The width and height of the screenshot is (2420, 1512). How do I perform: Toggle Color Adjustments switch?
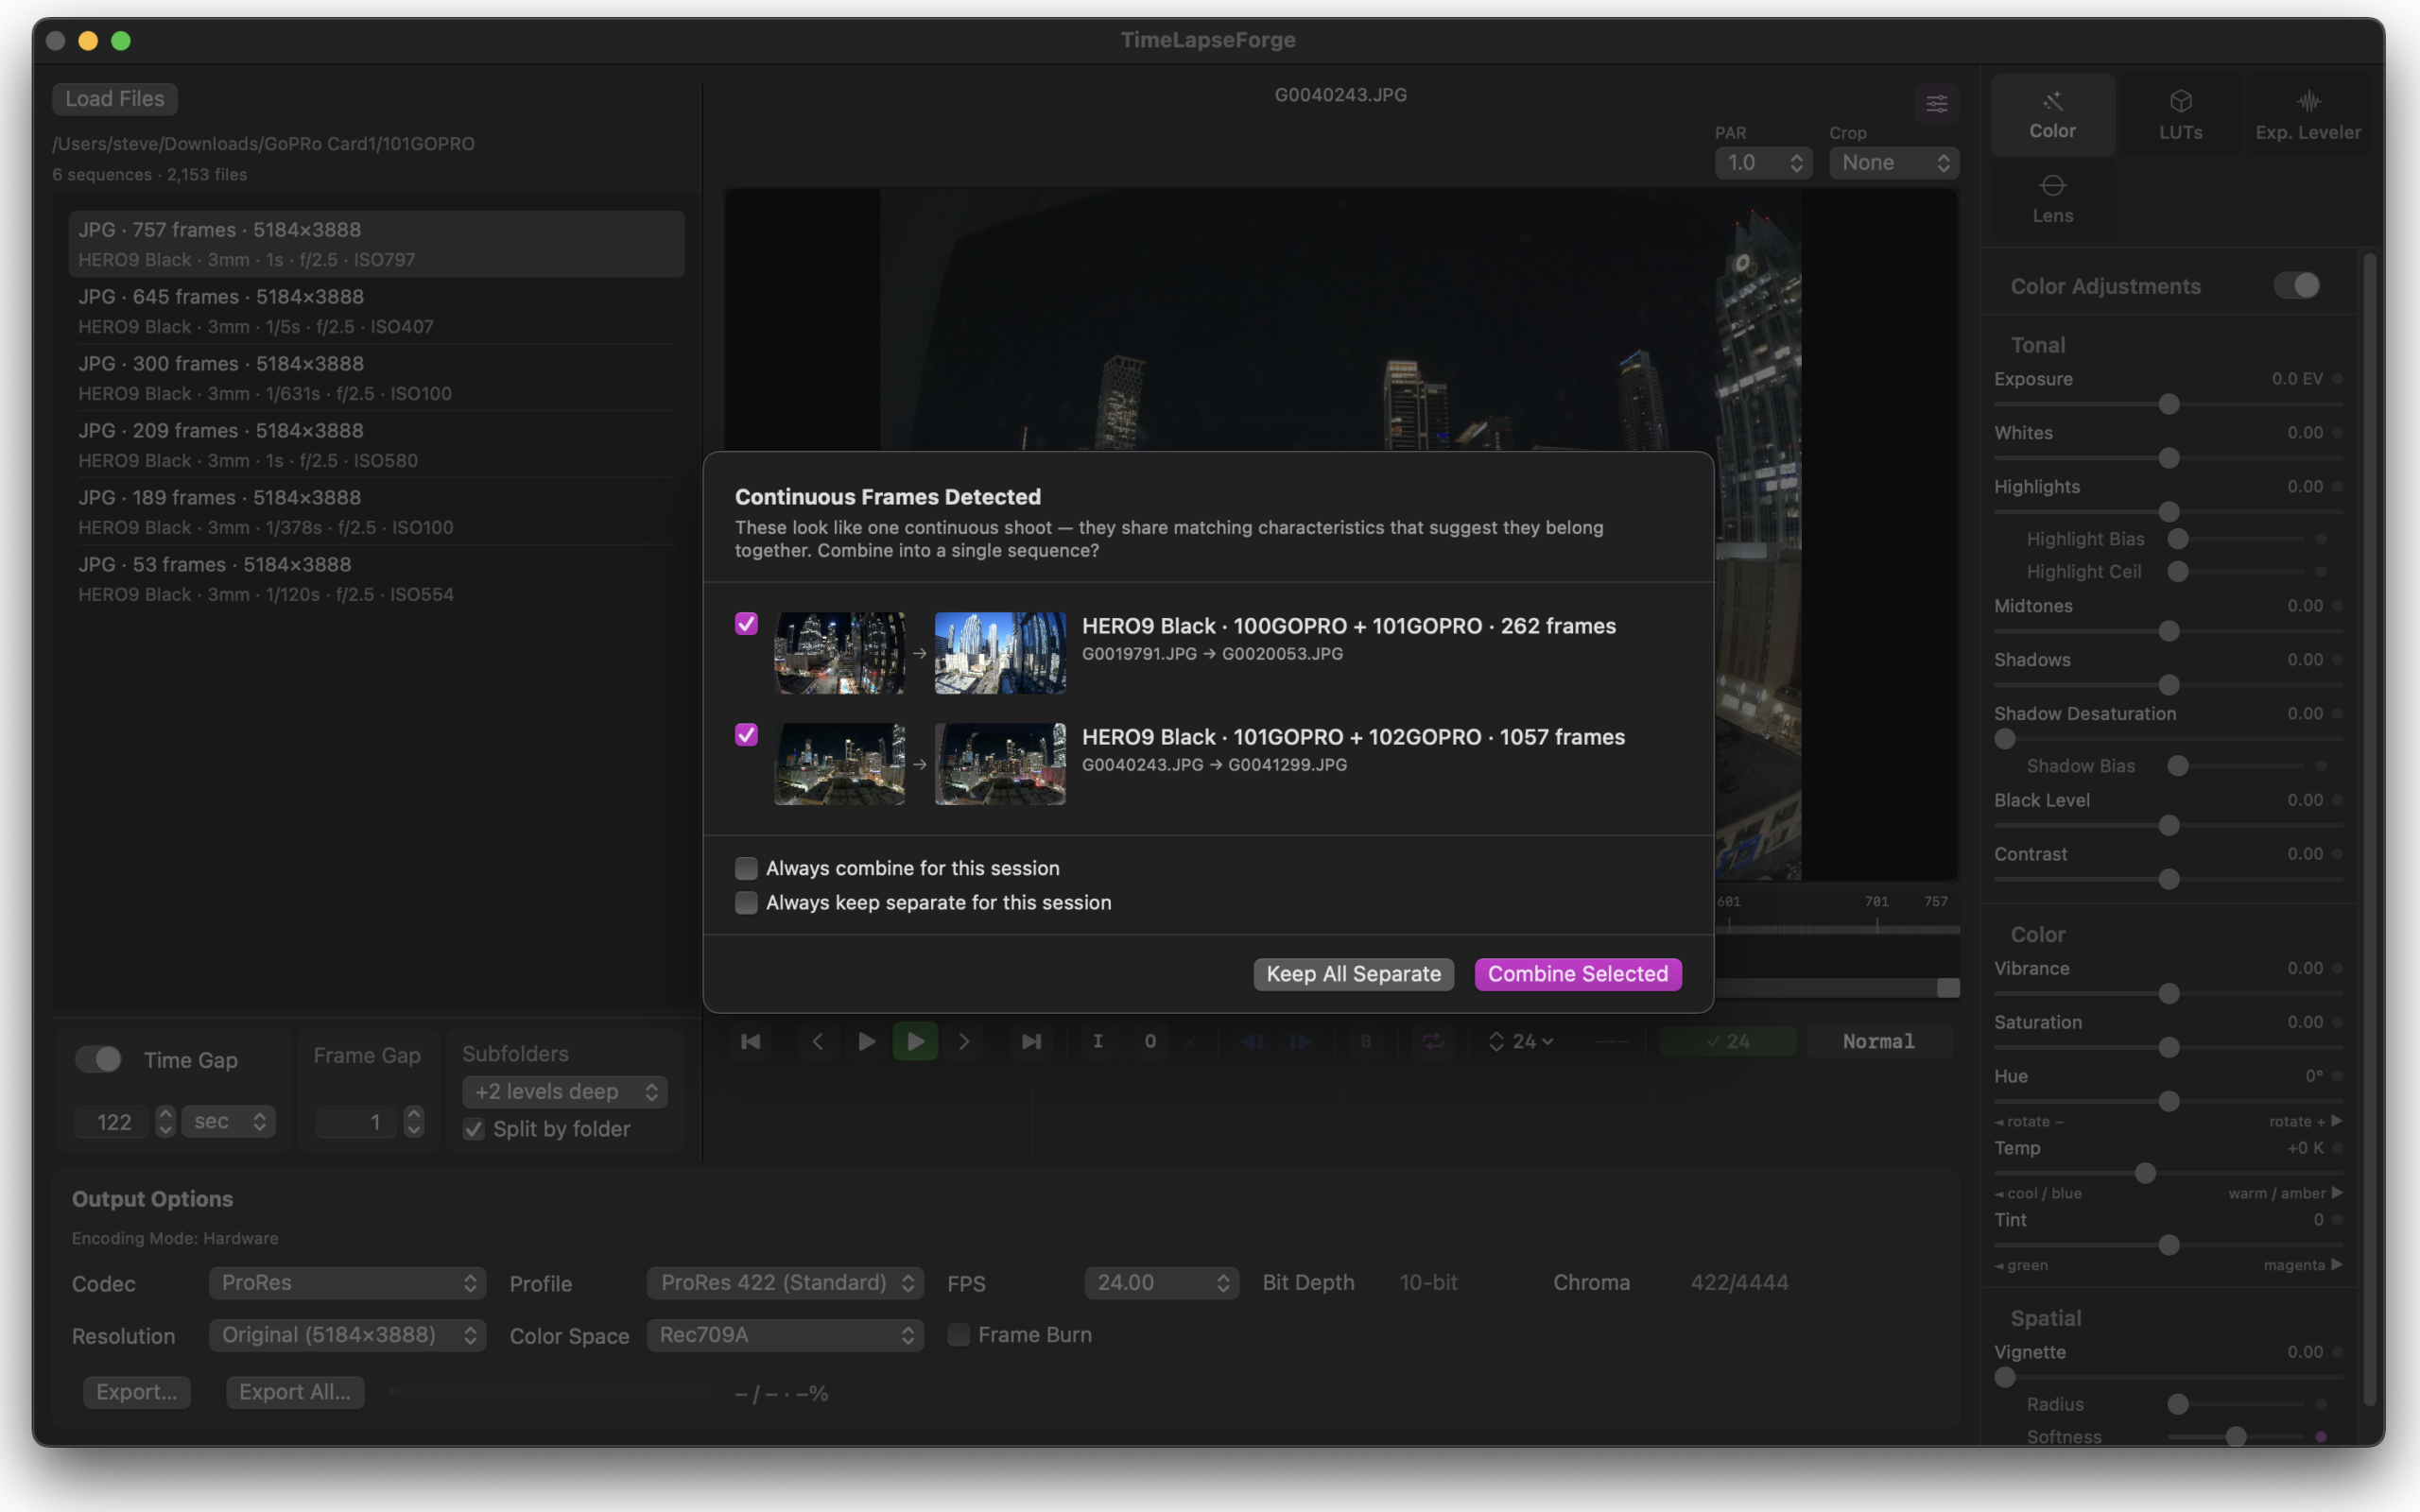coord(2296,286)
